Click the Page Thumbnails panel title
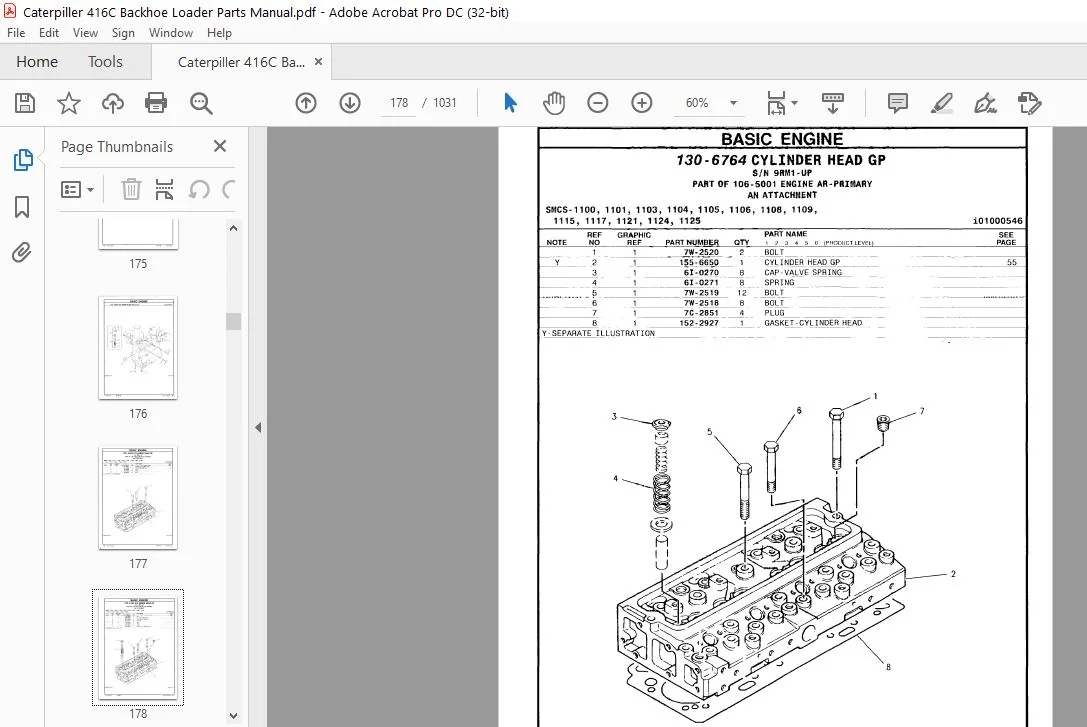 tap(117, 147)
